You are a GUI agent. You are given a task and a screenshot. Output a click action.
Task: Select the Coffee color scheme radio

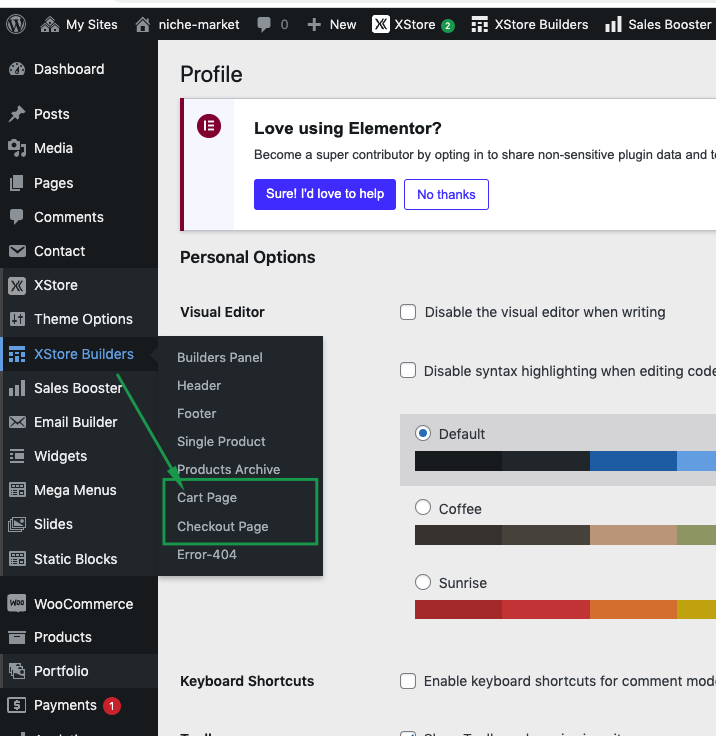point(423,507)
